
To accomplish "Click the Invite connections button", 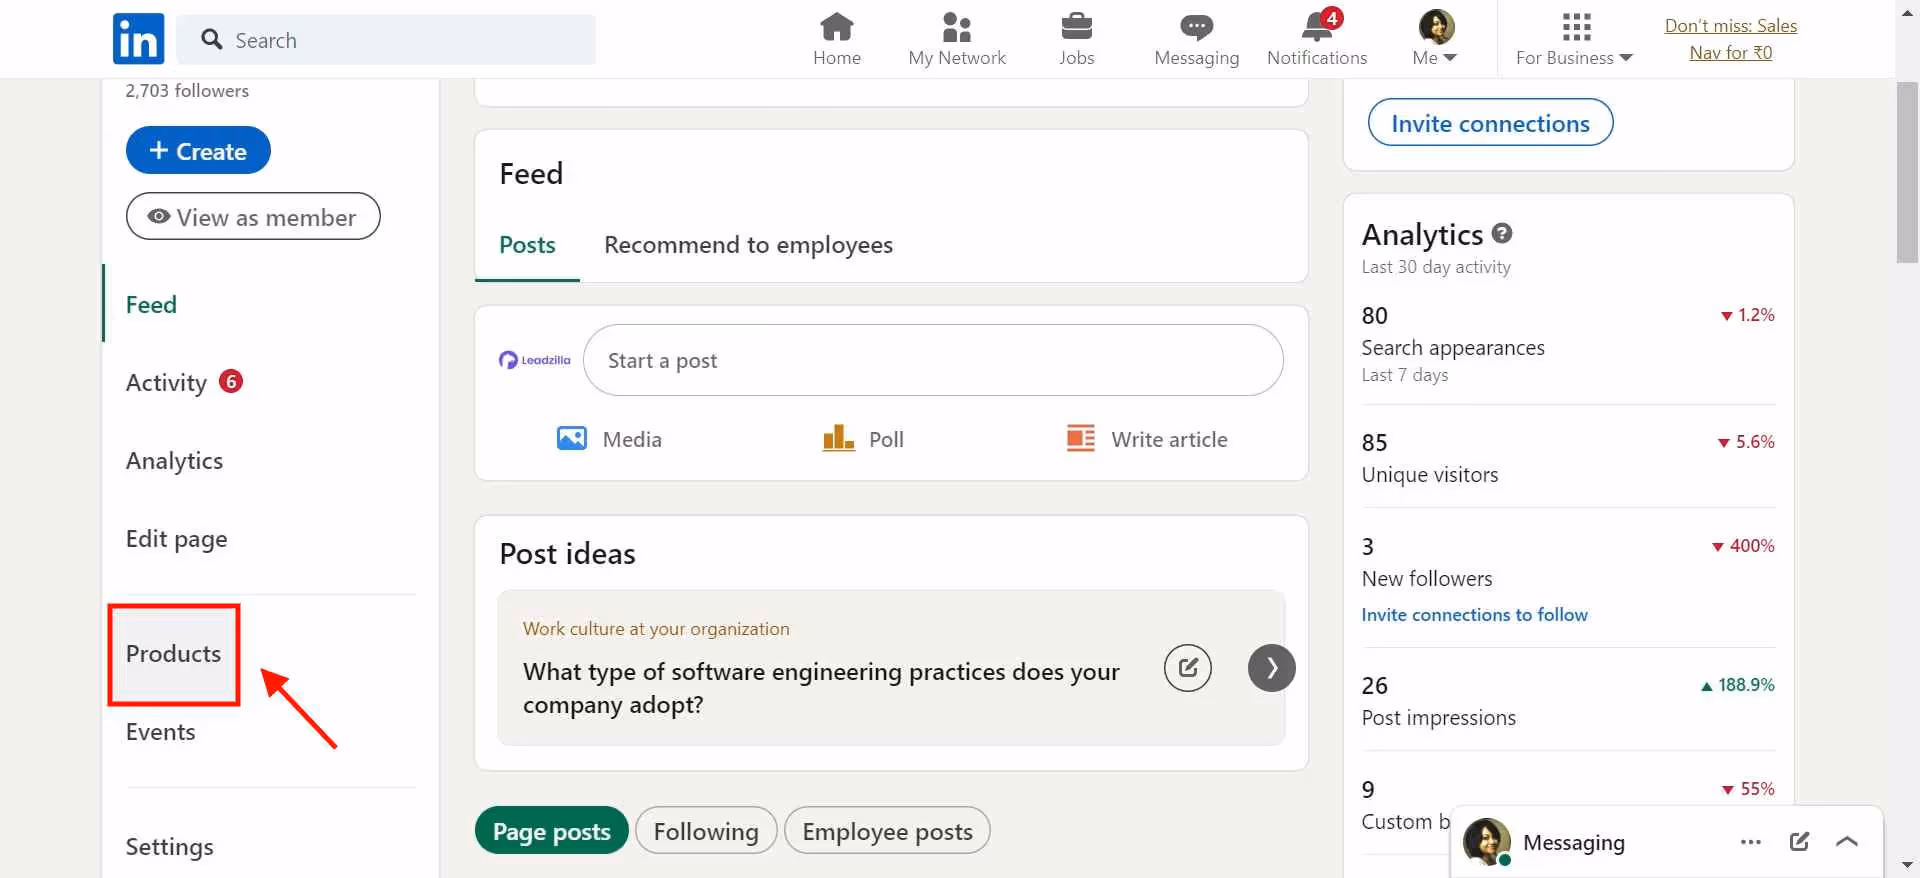I will [x=1490, y=122].
